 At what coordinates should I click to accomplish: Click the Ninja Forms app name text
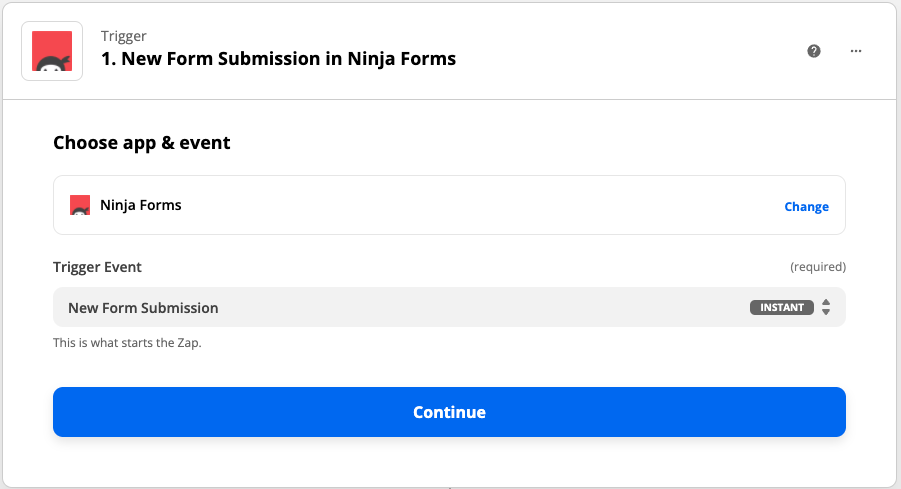point(141,206)
